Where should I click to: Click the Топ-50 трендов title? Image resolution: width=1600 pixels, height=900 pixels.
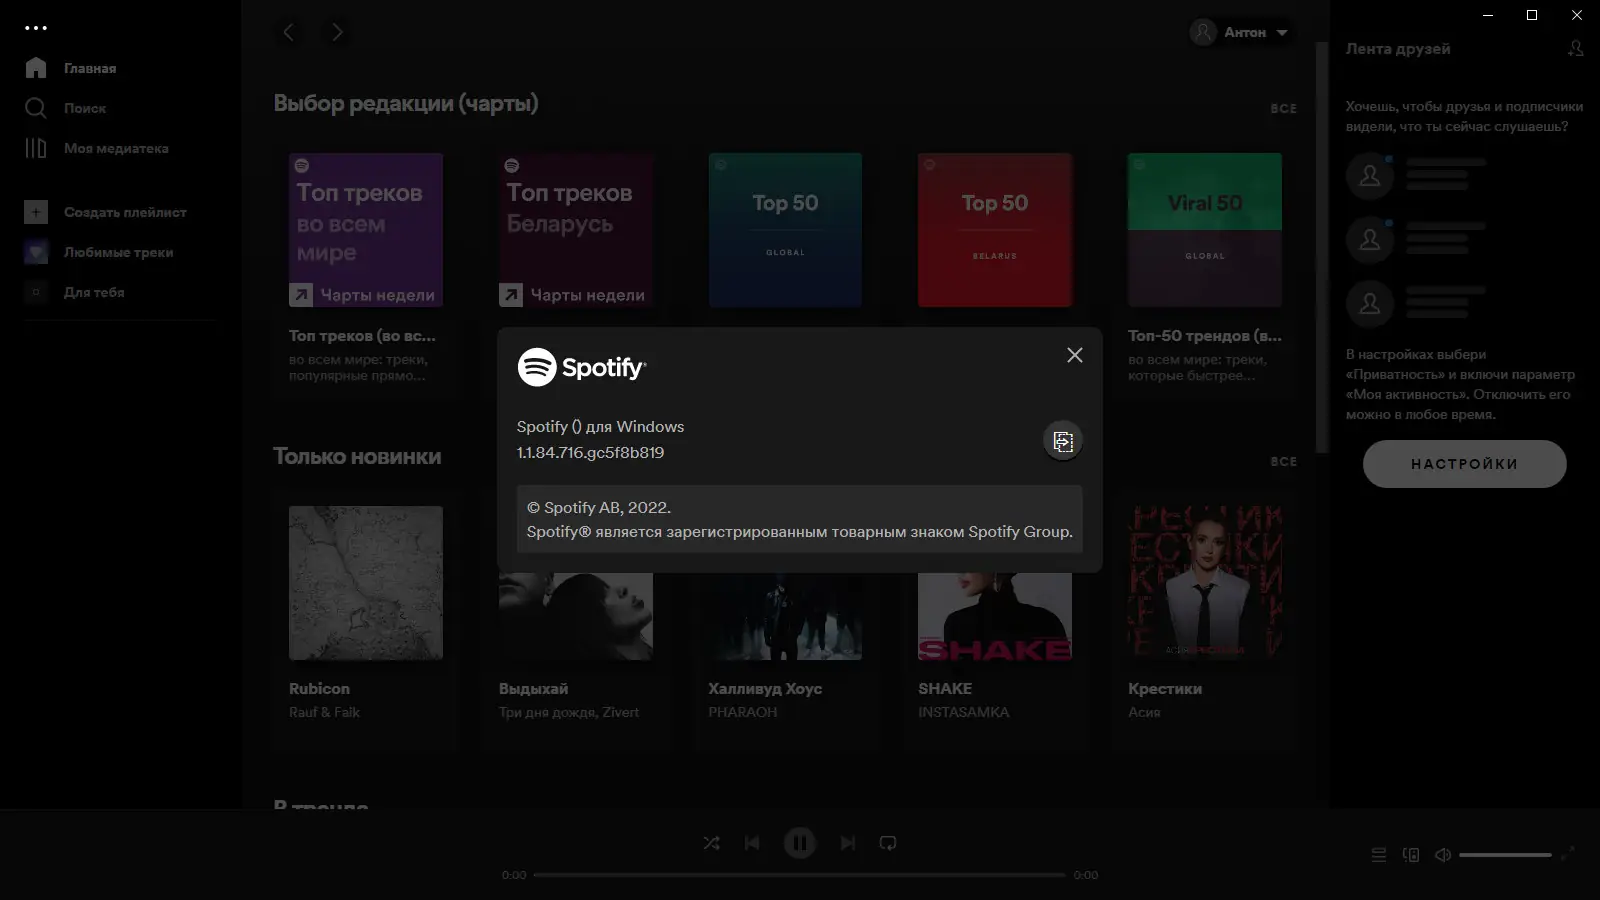point(1204,336)
